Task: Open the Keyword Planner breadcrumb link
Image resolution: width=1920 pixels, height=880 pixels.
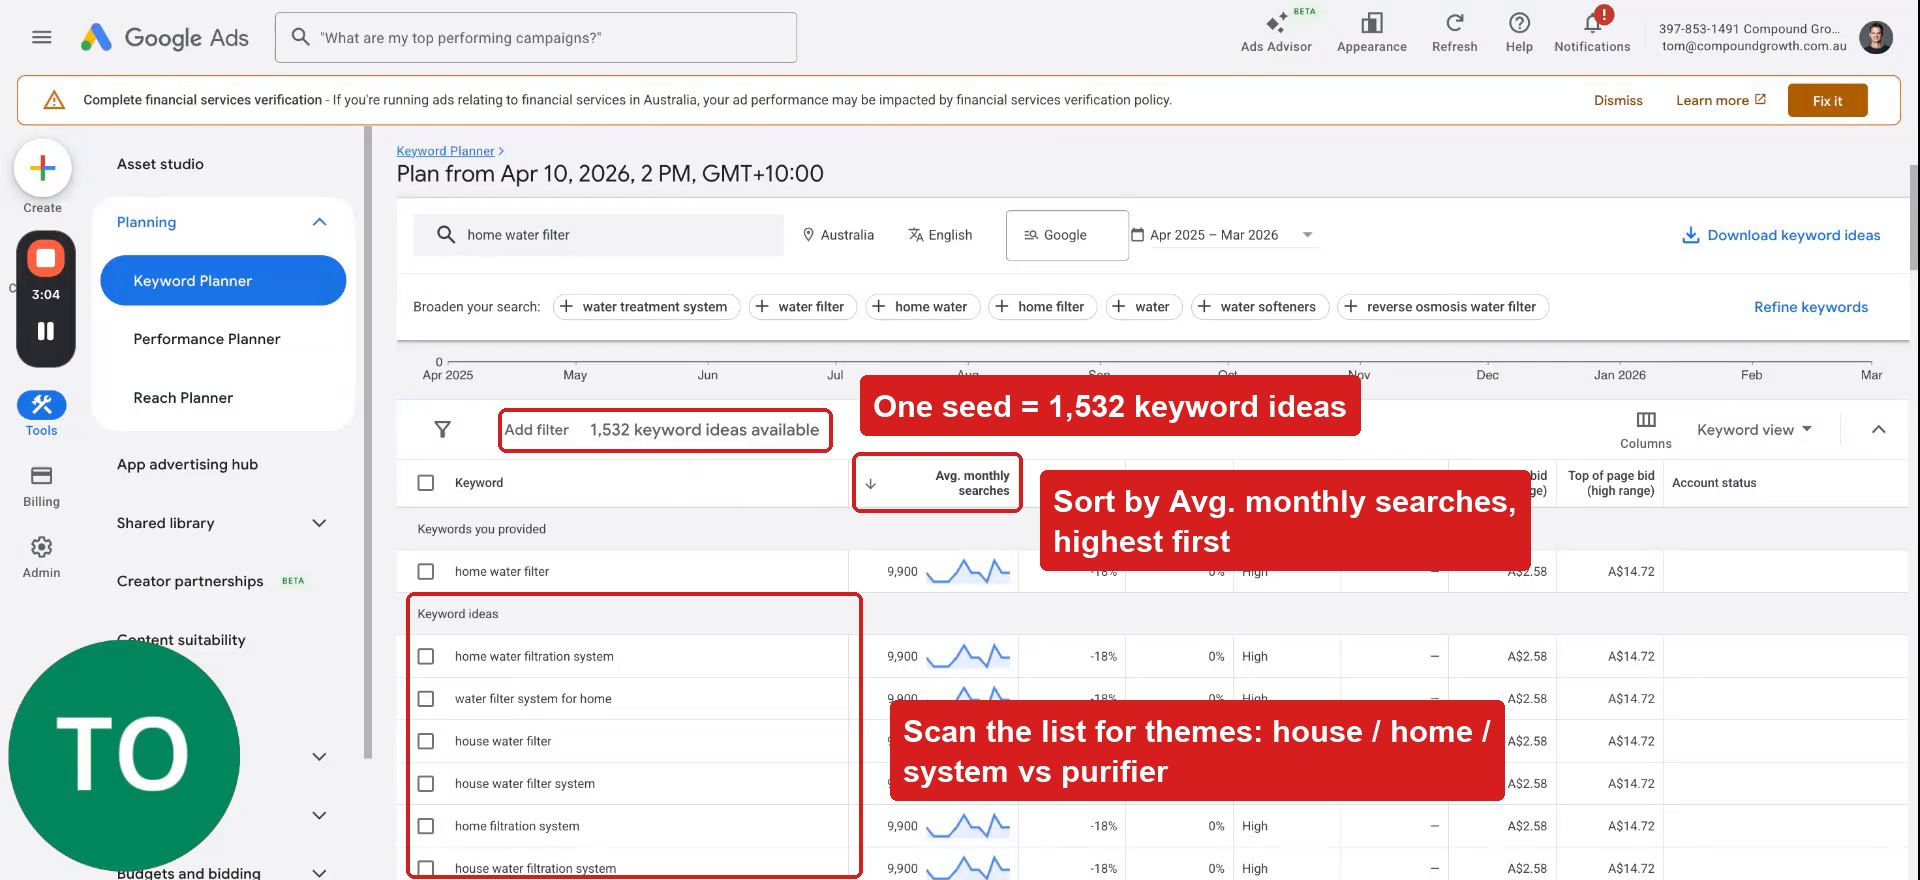Action: point(445,151)
